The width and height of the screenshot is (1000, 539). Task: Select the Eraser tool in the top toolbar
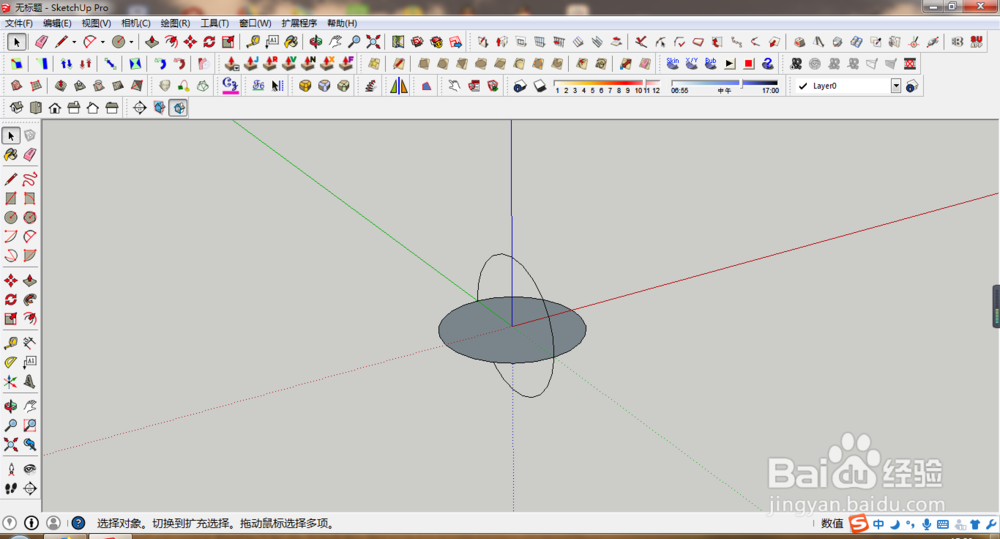41,42
